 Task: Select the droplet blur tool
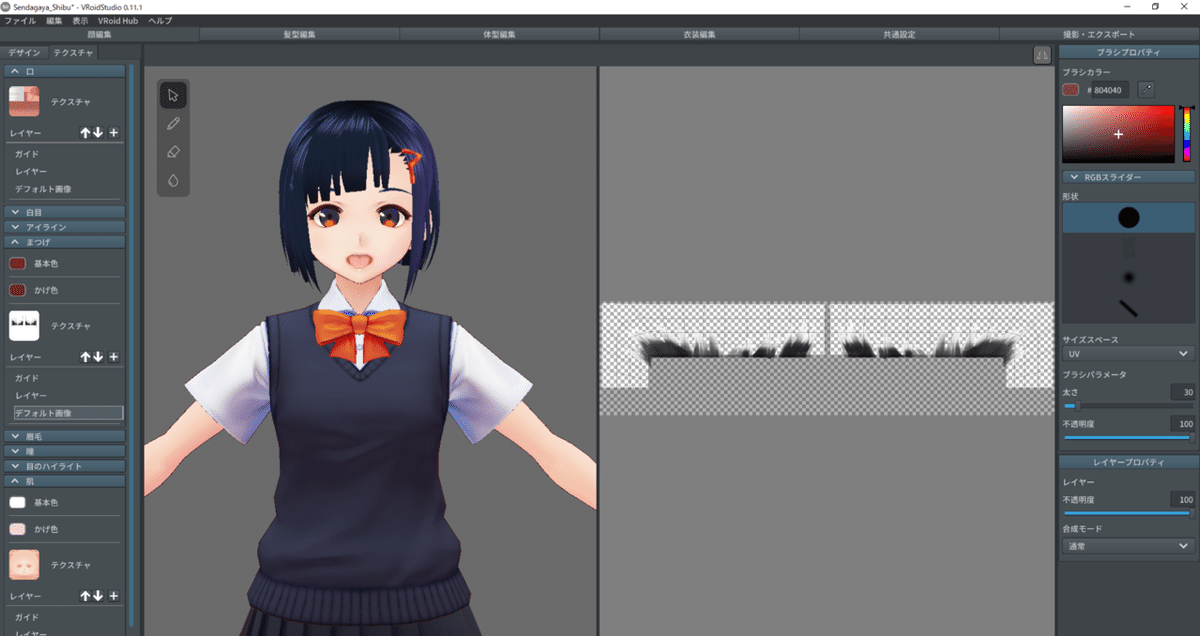(x=172, y=179)
